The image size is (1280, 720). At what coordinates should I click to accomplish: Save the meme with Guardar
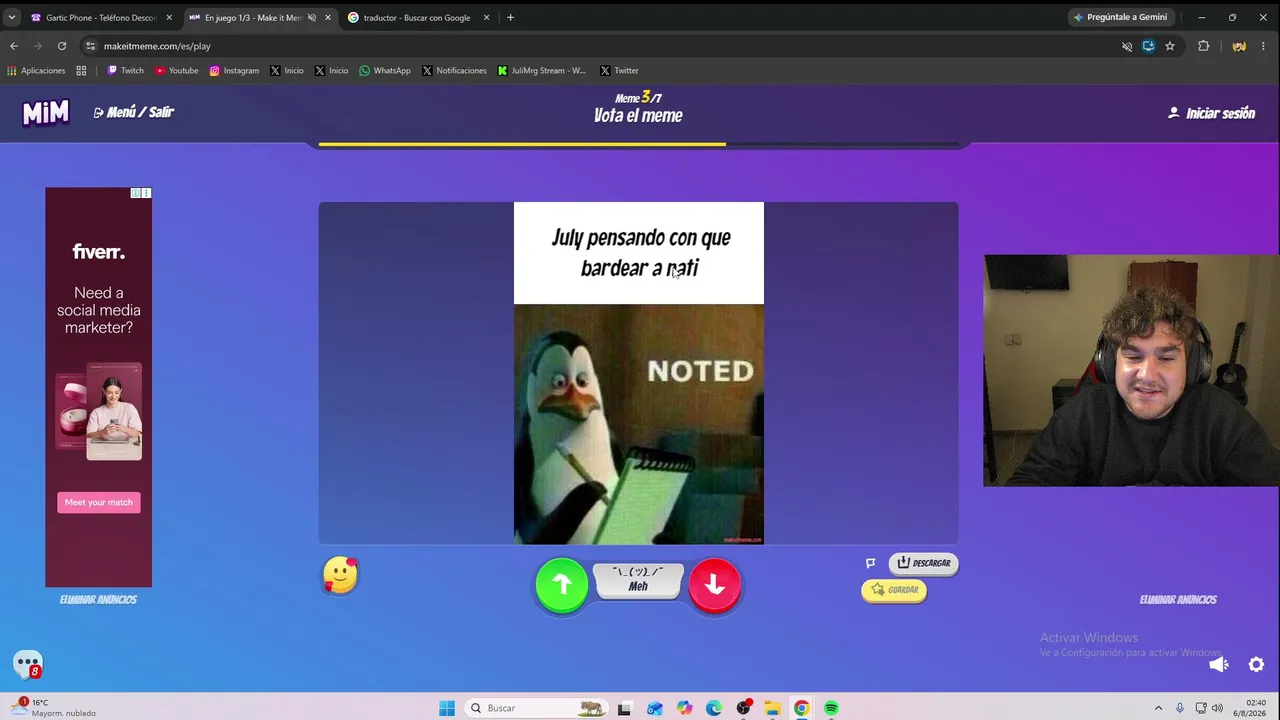coord(894,590)
